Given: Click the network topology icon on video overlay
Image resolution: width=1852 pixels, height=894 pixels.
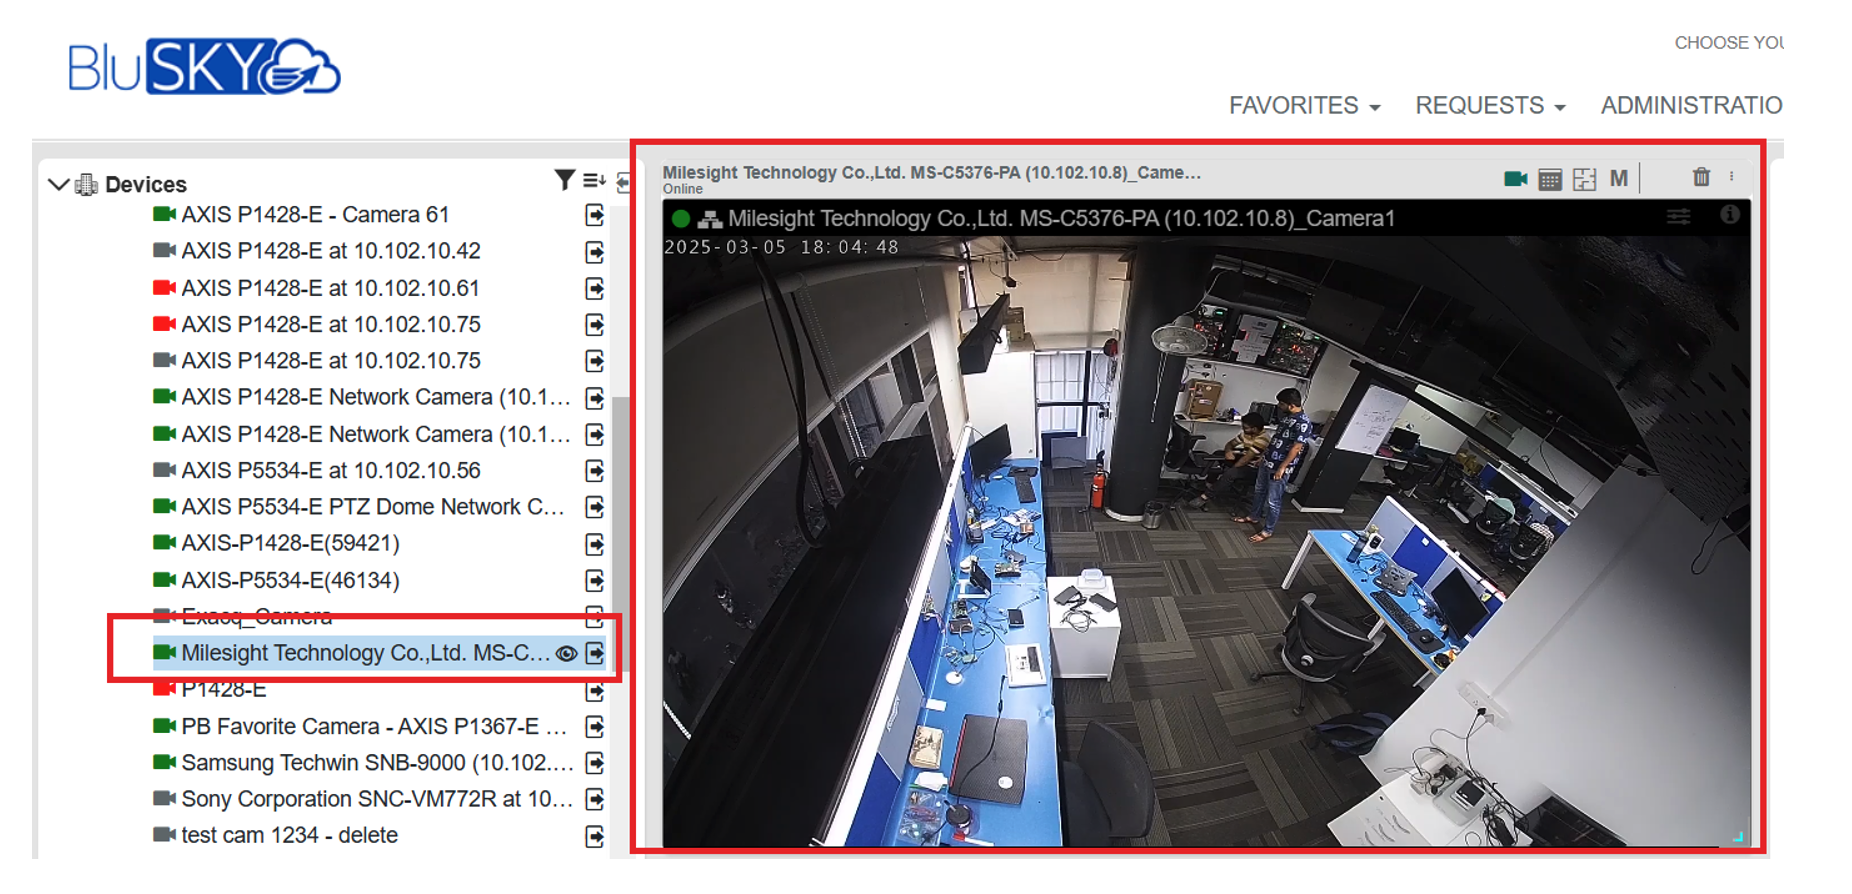Looking at the screenshot, I should click(x=710, y=219).
